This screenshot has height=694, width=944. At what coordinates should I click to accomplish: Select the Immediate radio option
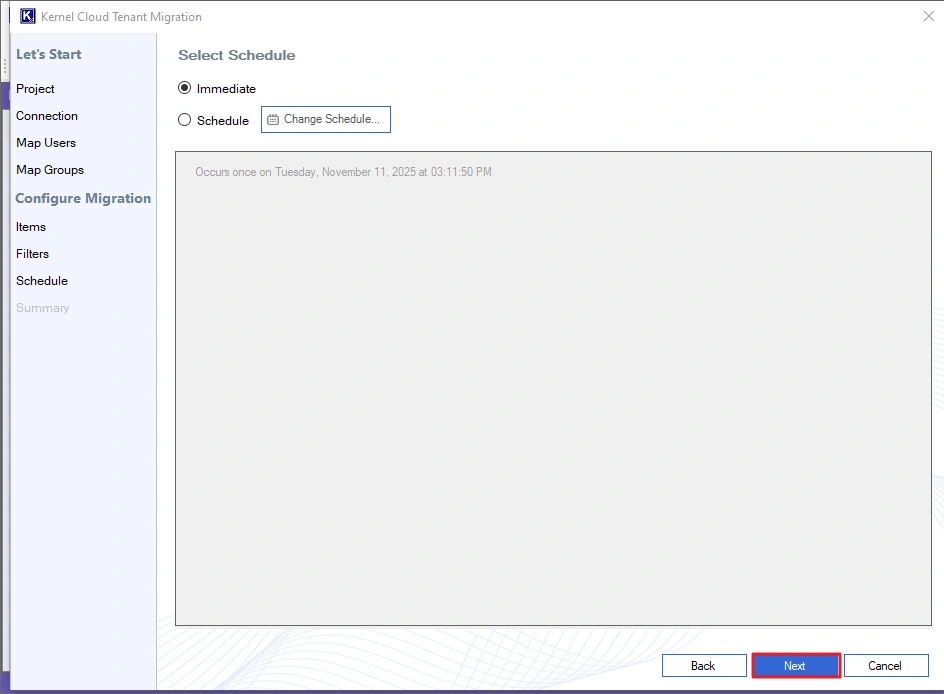184,88
